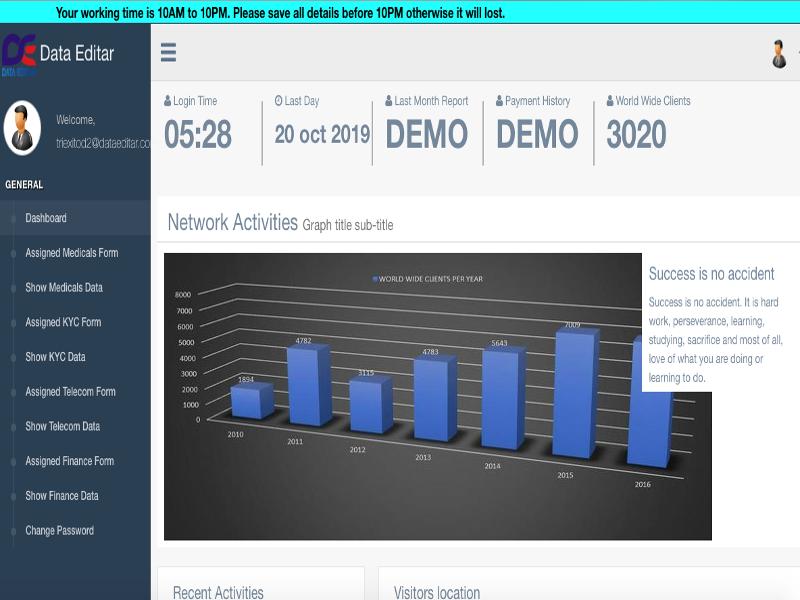Open the user avatar menu at top right
The width and height of the screenshot is (800, 600).
tap(780, 54)
